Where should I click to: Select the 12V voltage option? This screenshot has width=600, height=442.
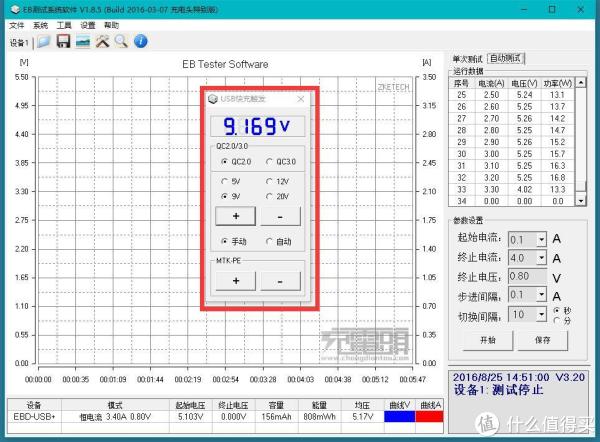(269, 181)
